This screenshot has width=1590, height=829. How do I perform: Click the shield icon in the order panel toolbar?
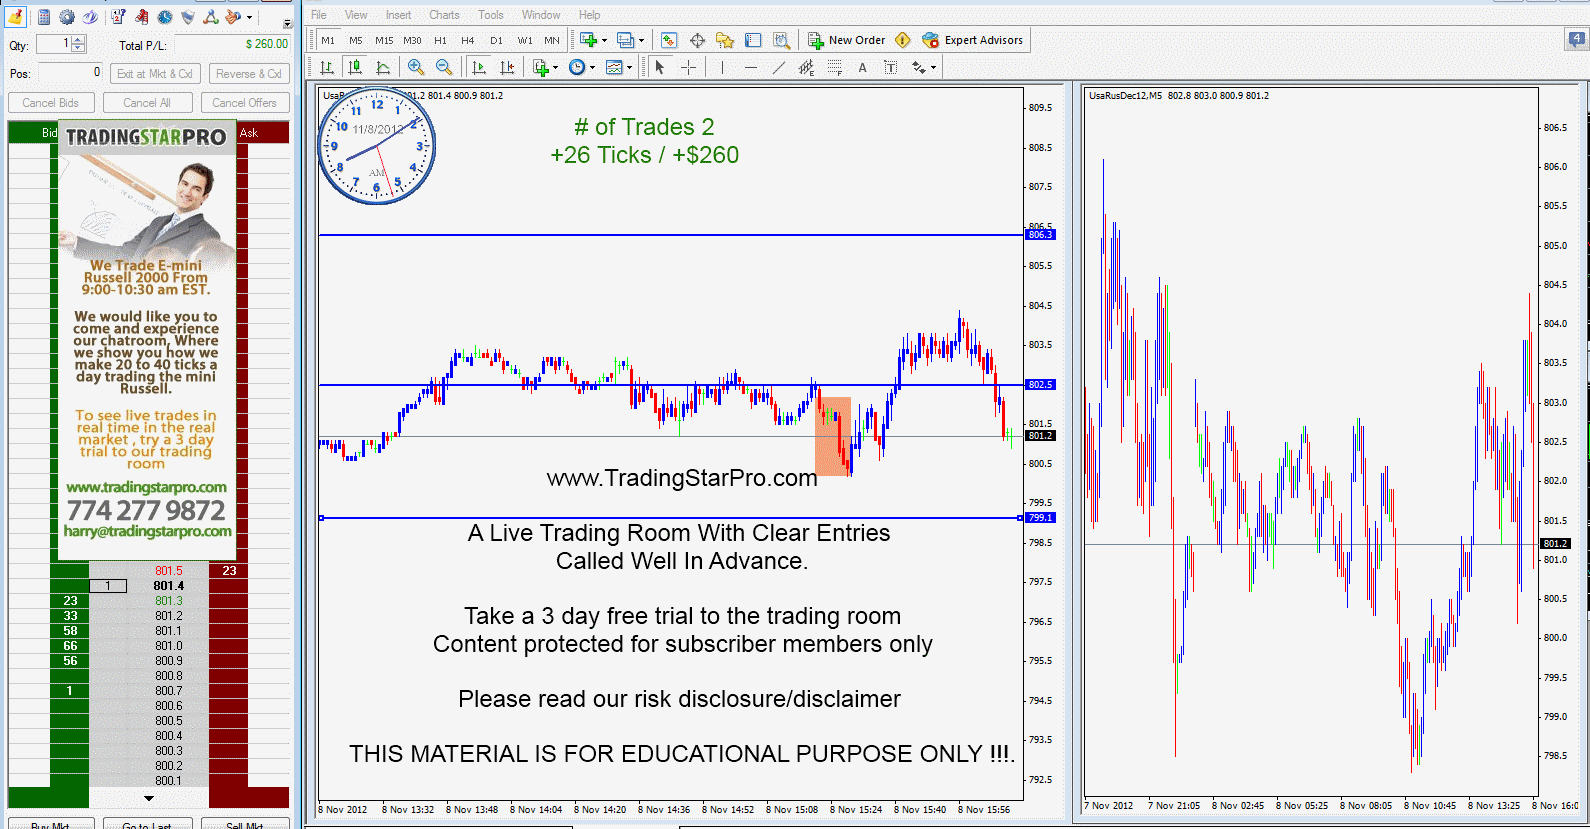click(x=188, y=17)
